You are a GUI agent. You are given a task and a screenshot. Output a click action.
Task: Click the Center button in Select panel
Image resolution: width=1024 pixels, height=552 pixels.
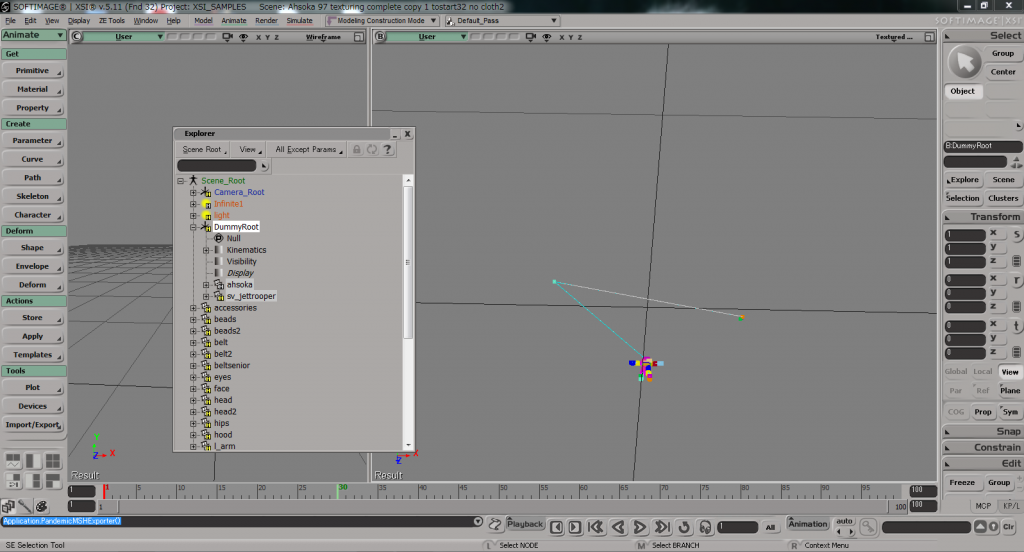point(1002,72)
